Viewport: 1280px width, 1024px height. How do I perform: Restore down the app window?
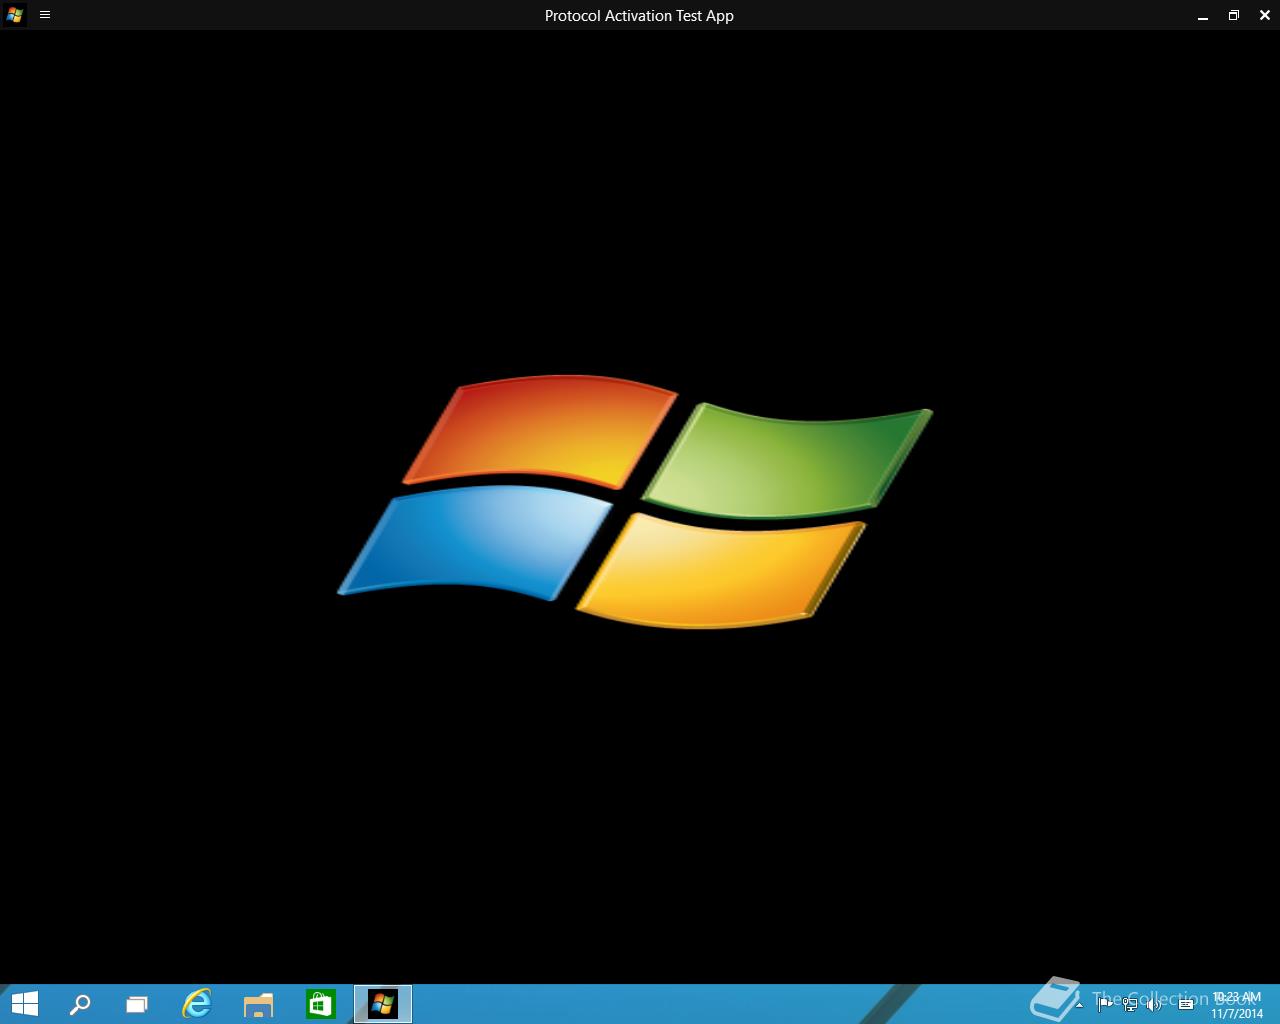[1234, 15]
